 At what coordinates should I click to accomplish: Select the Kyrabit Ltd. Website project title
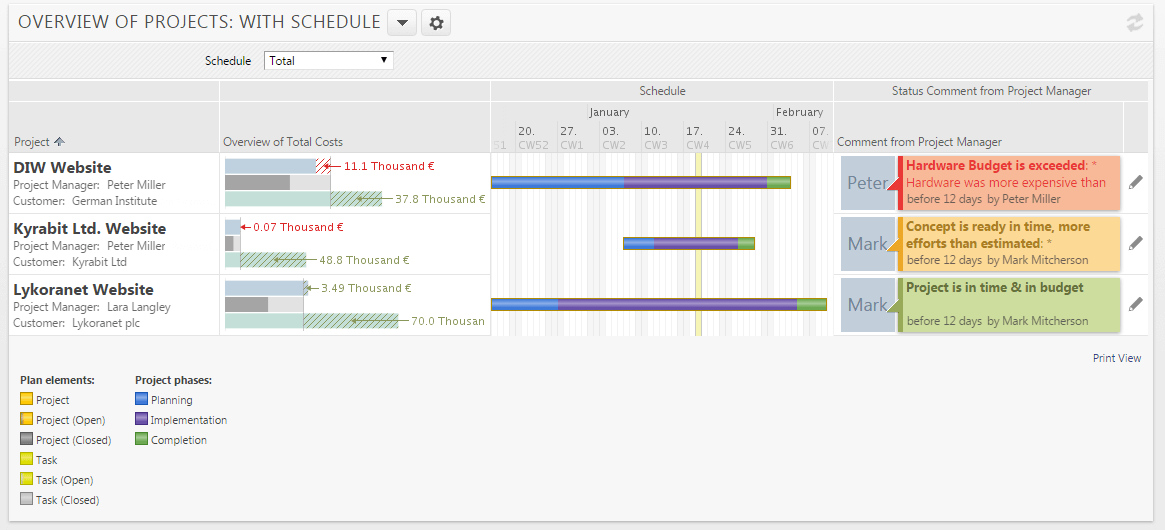click(x=90, y=229)
